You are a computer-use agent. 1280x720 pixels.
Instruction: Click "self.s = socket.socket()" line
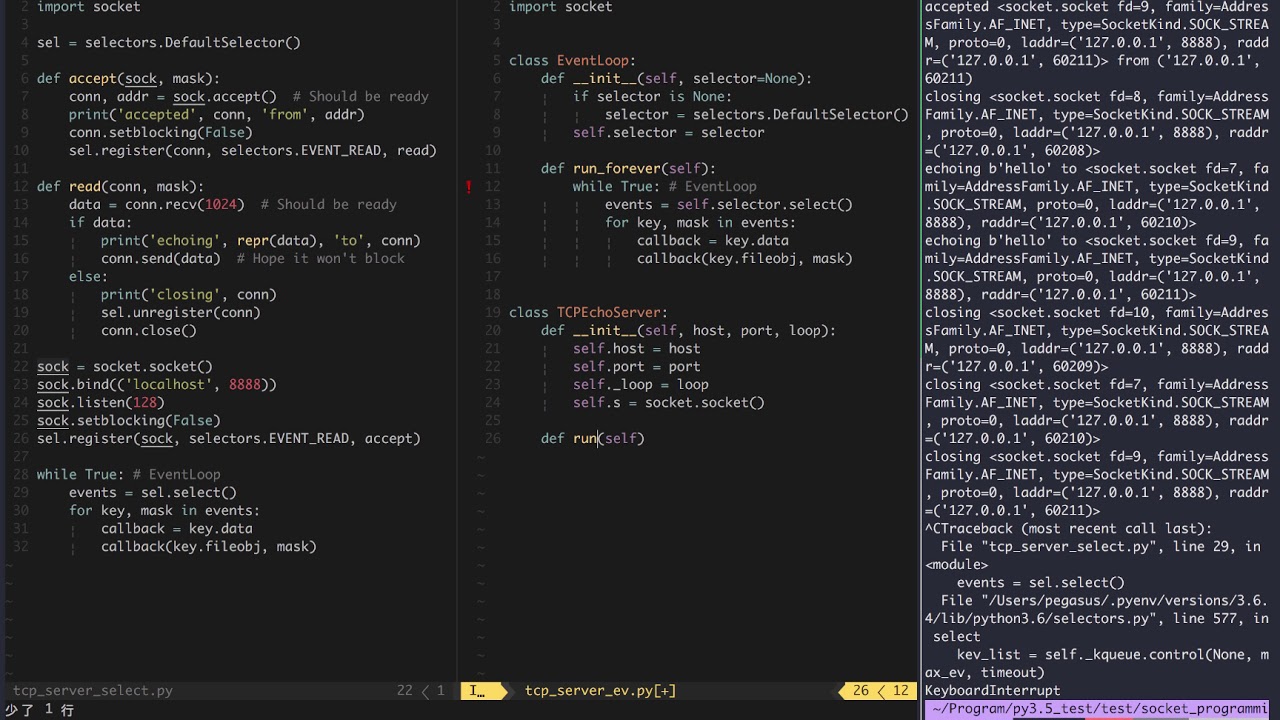coord(669,403)
